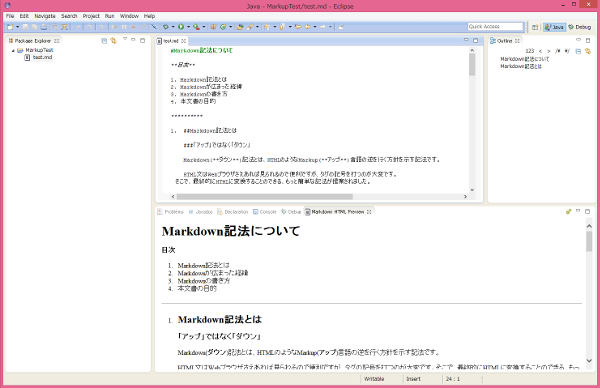600x388 pixels.
Task: Open the dropdown arrow next to External Tools
Action: (x=204, y=27)
